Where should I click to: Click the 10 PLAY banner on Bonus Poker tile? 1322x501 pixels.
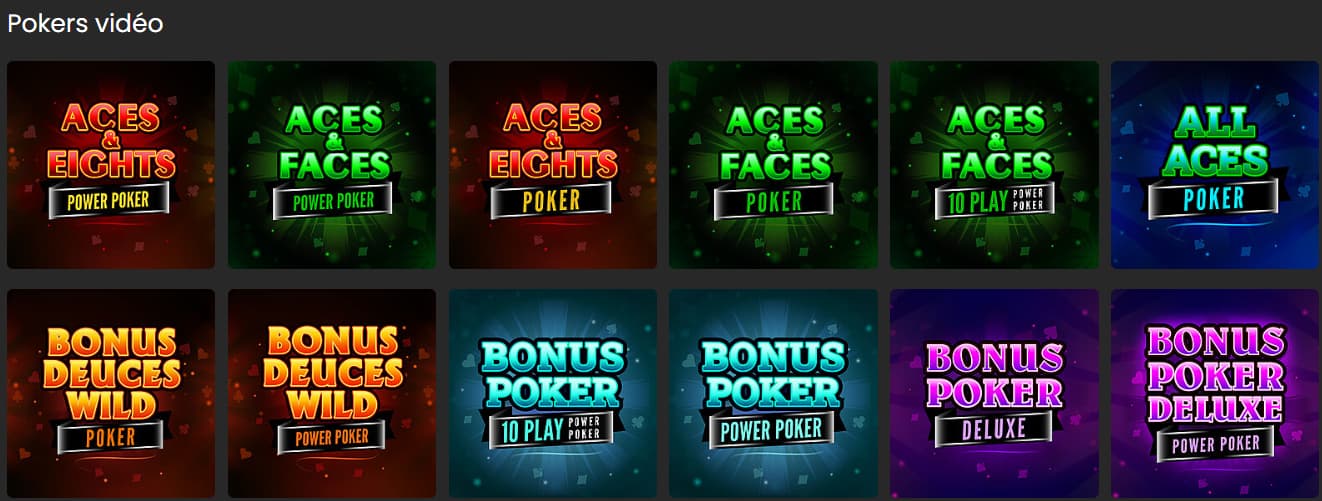[553, 428]
